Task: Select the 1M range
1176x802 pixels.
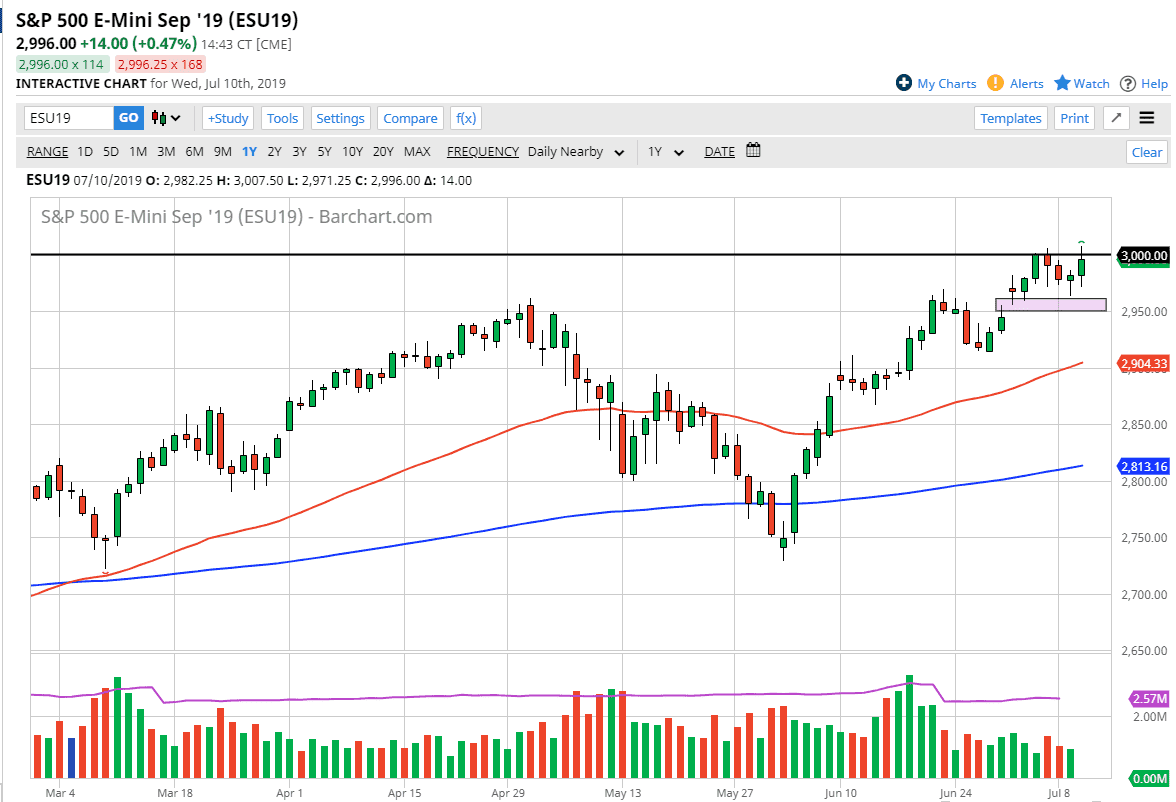Action: (x=138, y=152)
